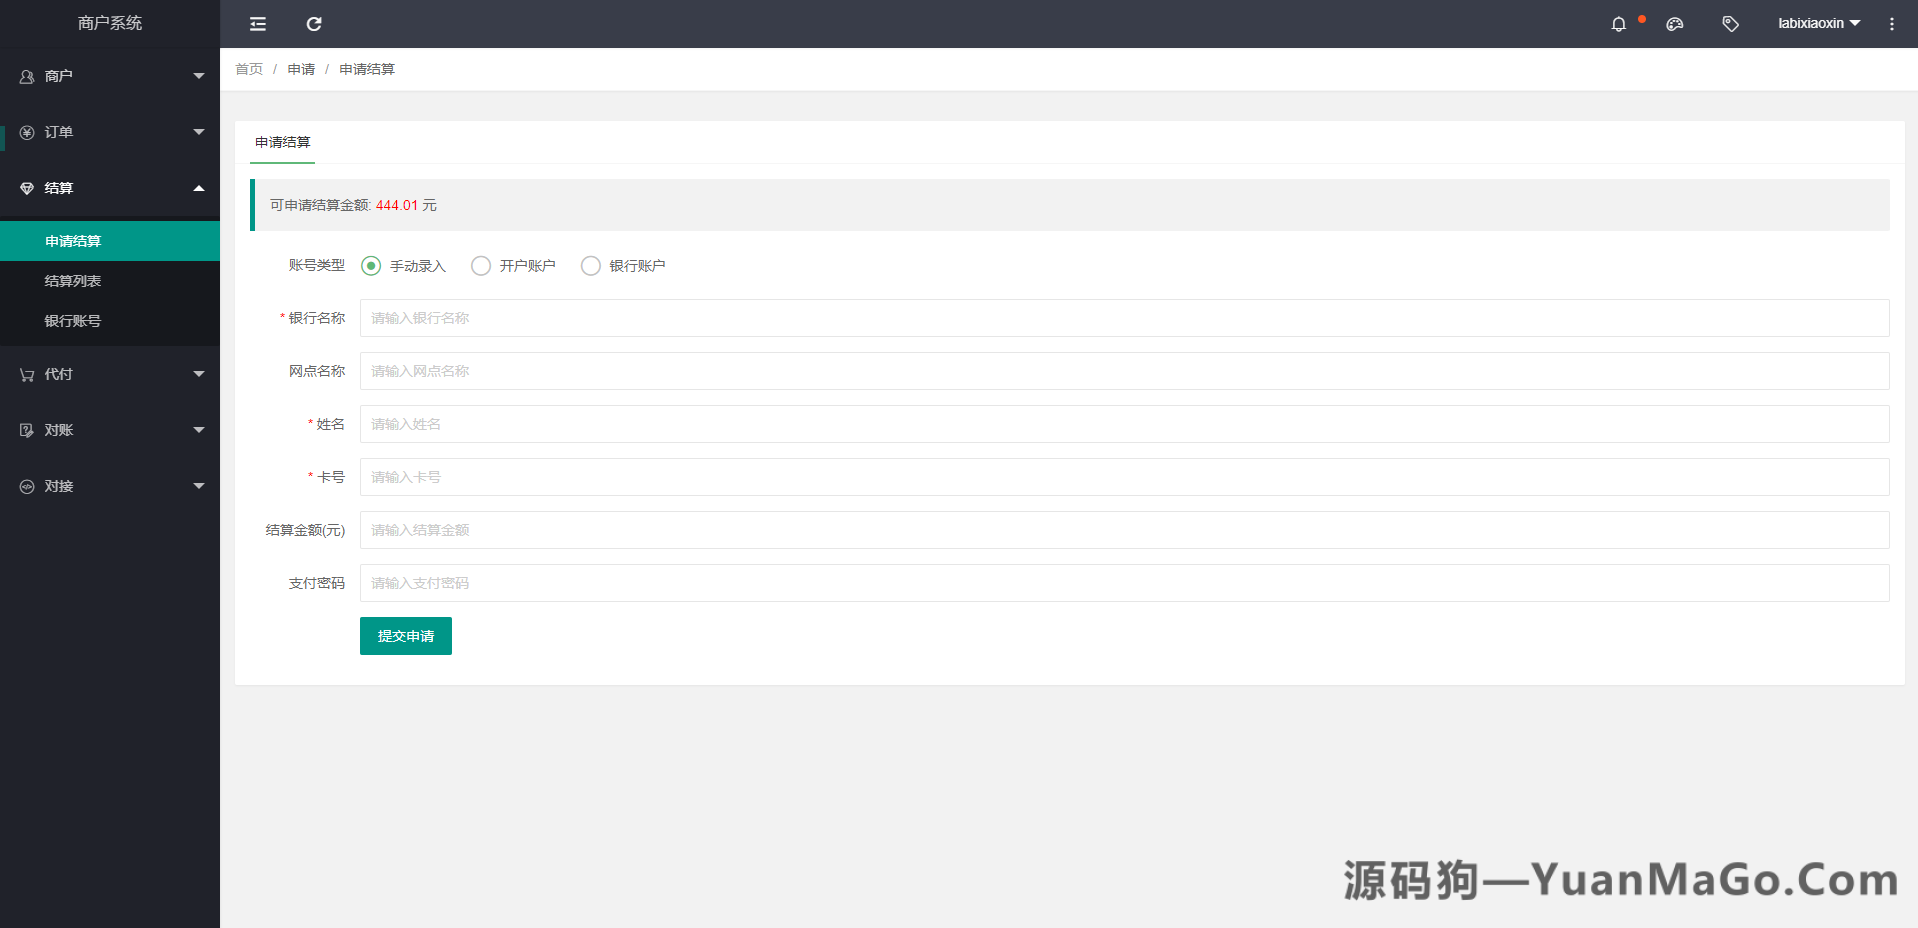The width and height of the screenshot is (1918, 928).
Task: Click the 提交申请 submit button
Action: tap(405, 635)
